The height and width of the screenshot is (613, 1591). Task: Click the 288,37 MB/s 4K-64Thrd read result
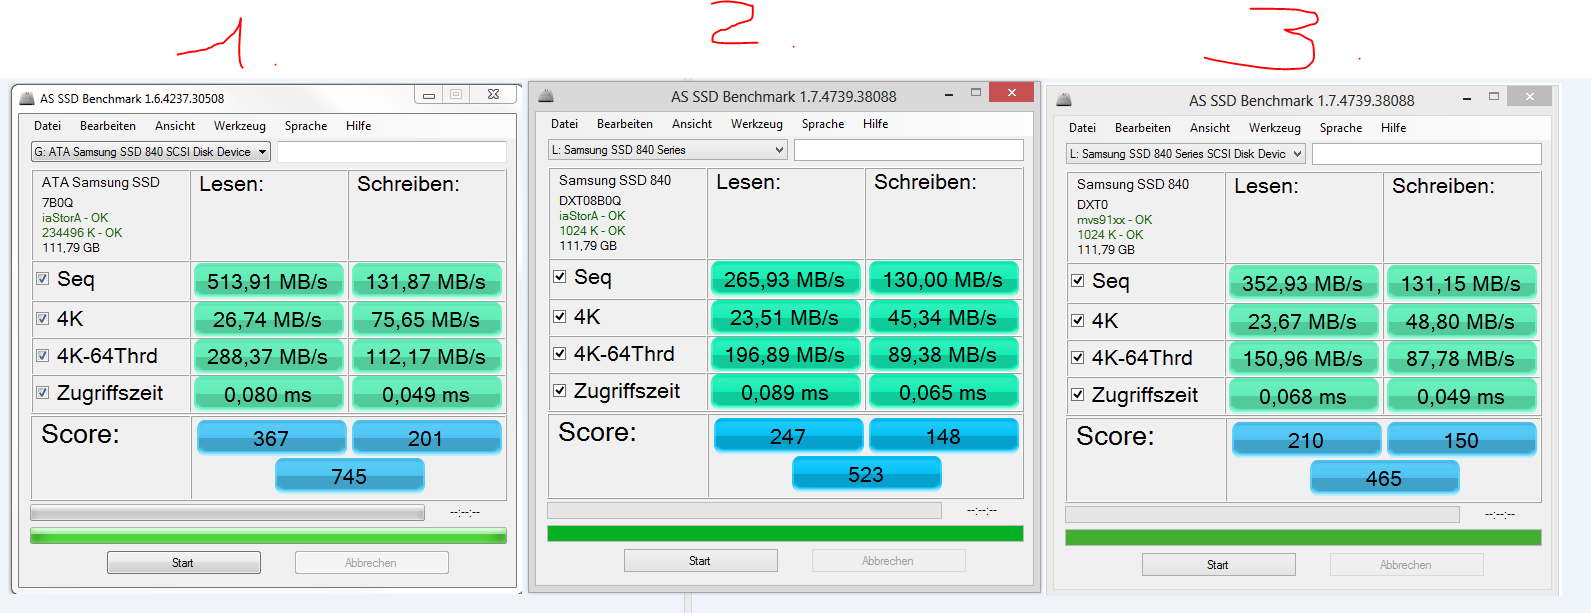pos(268,357)
